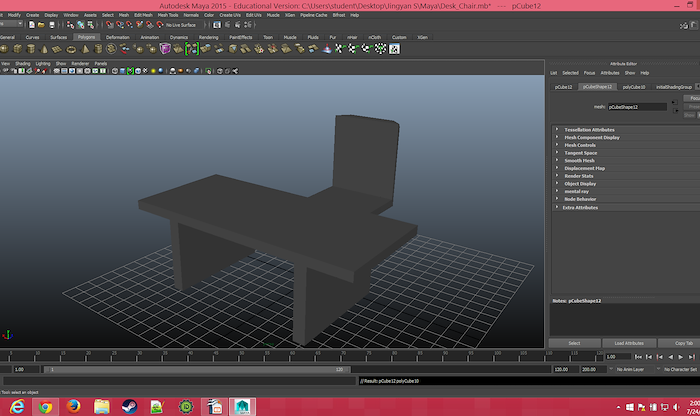This screenshot has width=700, height=416.
Task: Create a polygon cube from the shelf
Action: point(17,48)
